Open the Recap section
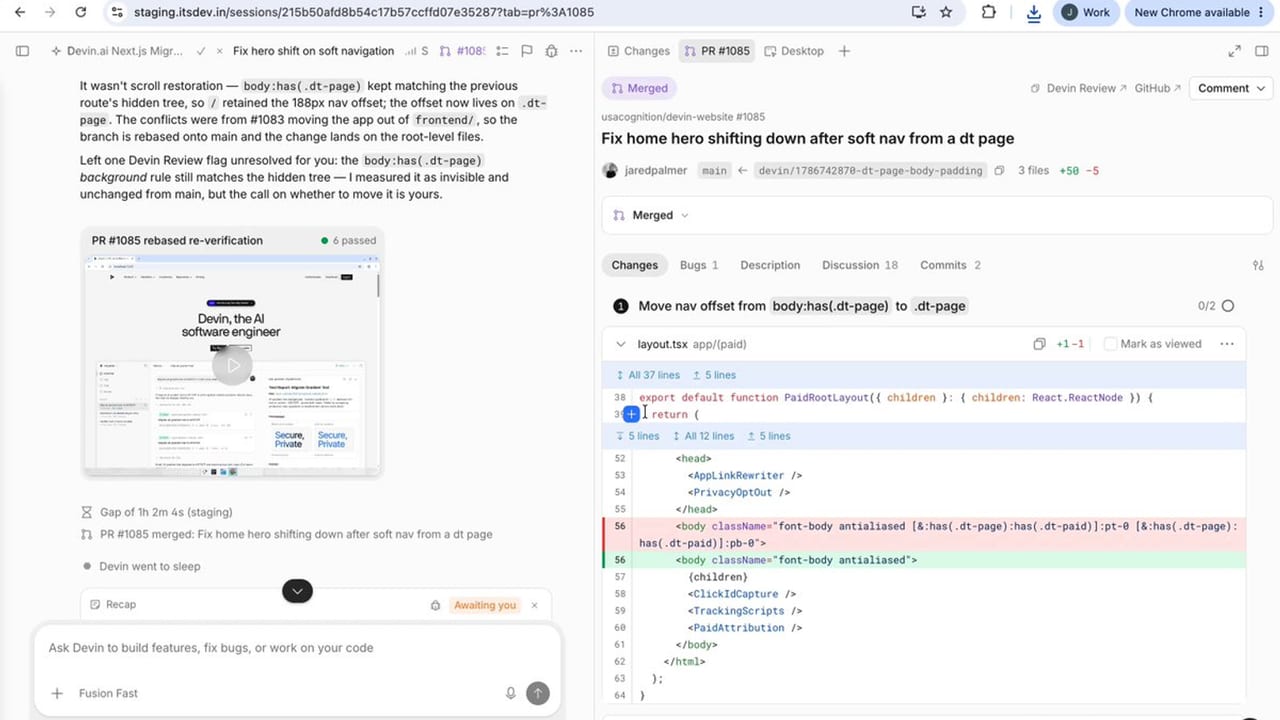The width and height of the screenshot is (1280, 720). click(113, 605)
